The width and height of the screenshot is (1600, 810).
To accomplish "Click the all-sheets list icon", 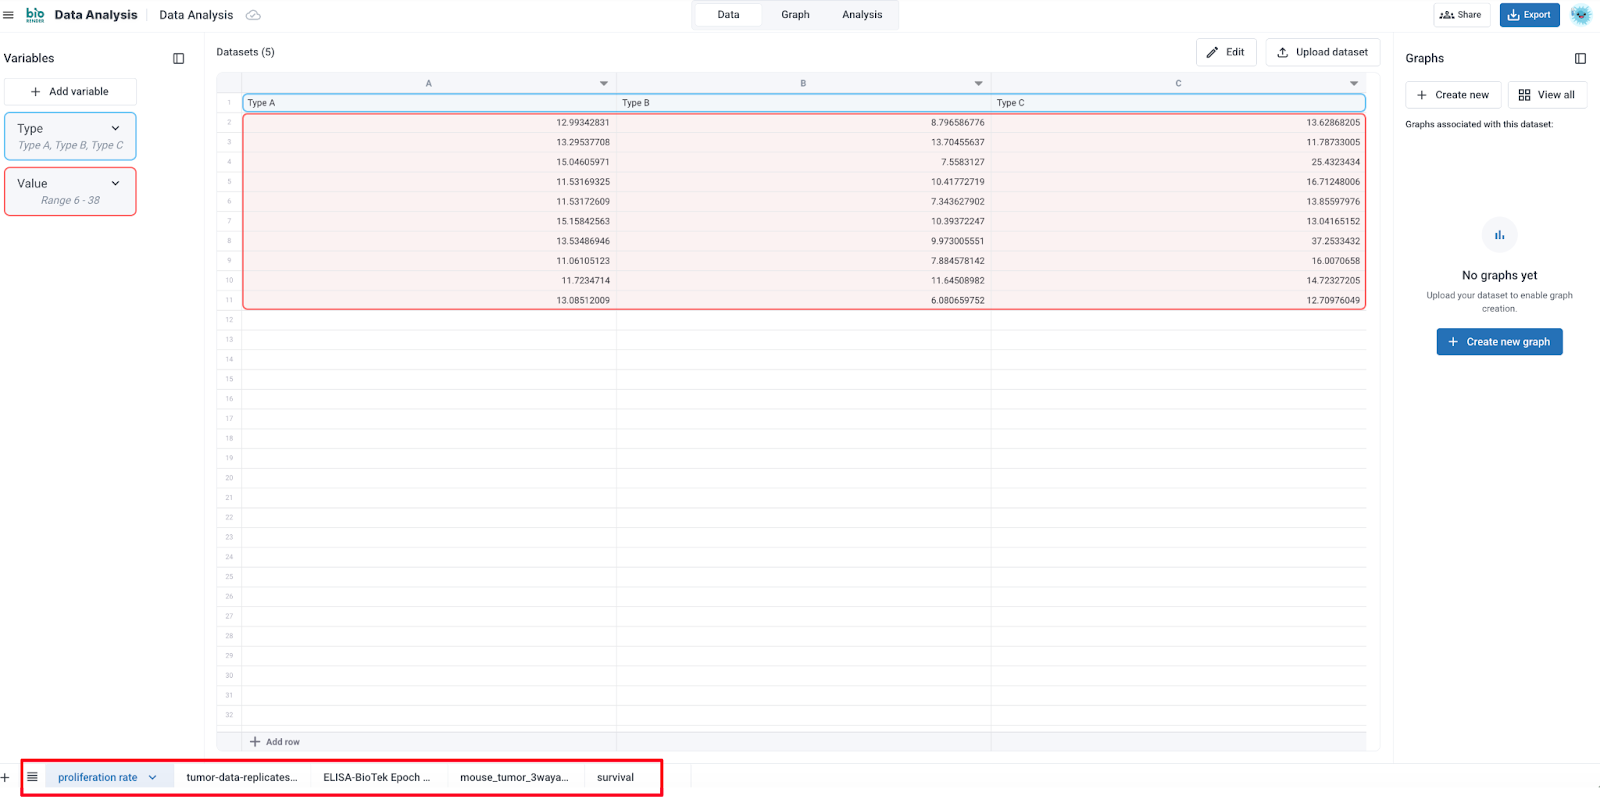I will pos(32,777).
